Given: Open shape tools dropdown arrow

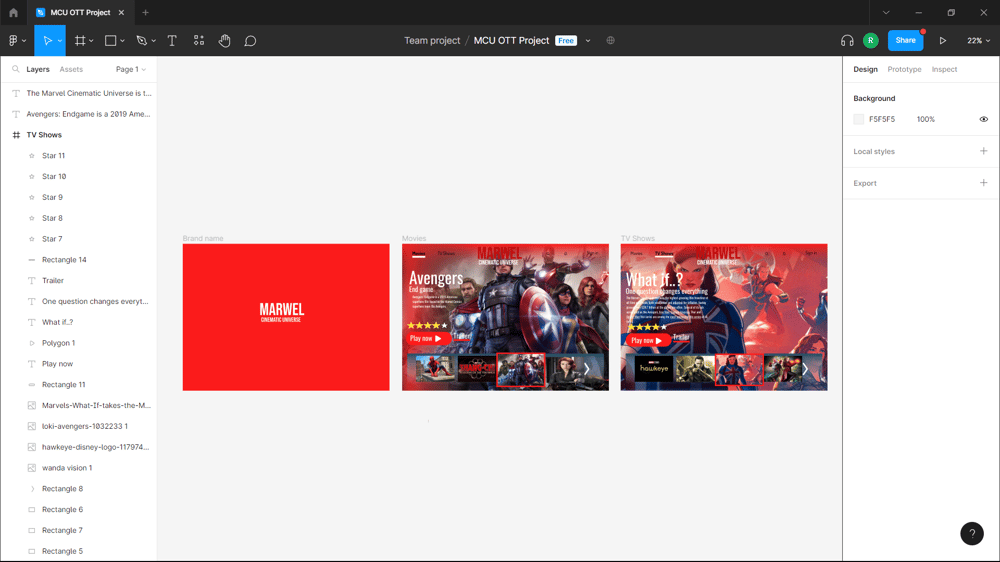Looking at the screenshot, I should 122,41.
